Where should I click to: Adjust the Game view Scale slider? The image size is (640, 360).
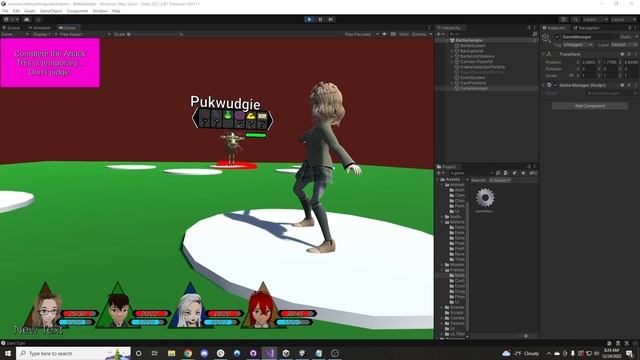pos(153,34)
